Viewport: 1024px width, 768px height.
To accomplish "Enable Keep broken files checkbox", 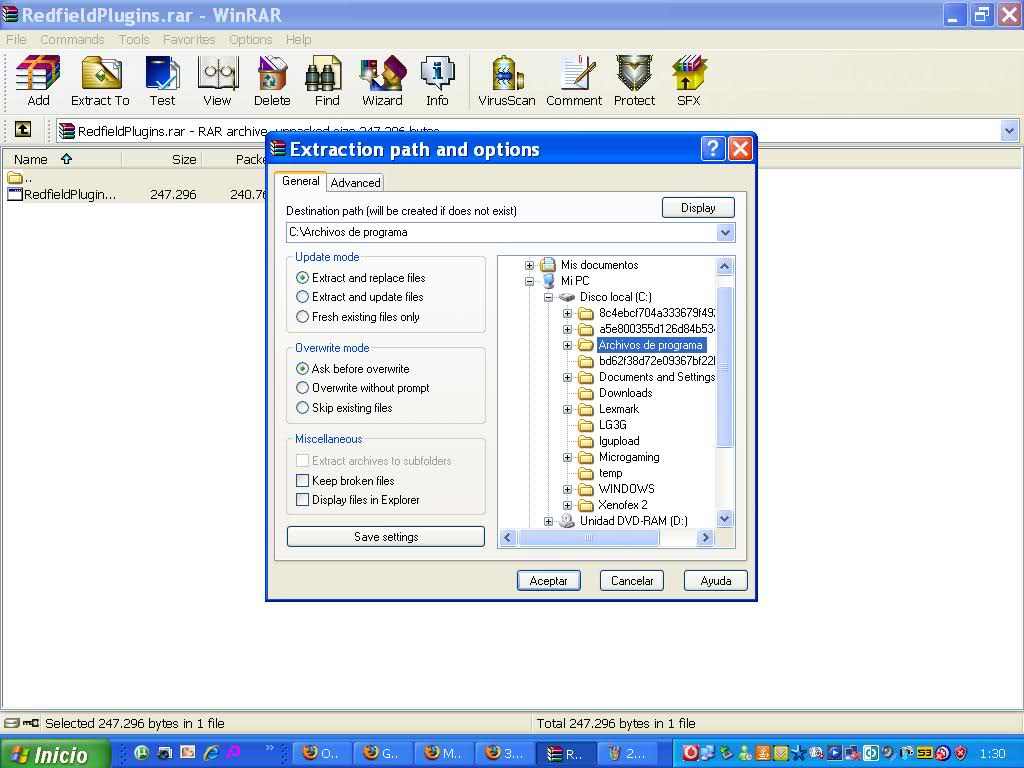I will (302, 481).
